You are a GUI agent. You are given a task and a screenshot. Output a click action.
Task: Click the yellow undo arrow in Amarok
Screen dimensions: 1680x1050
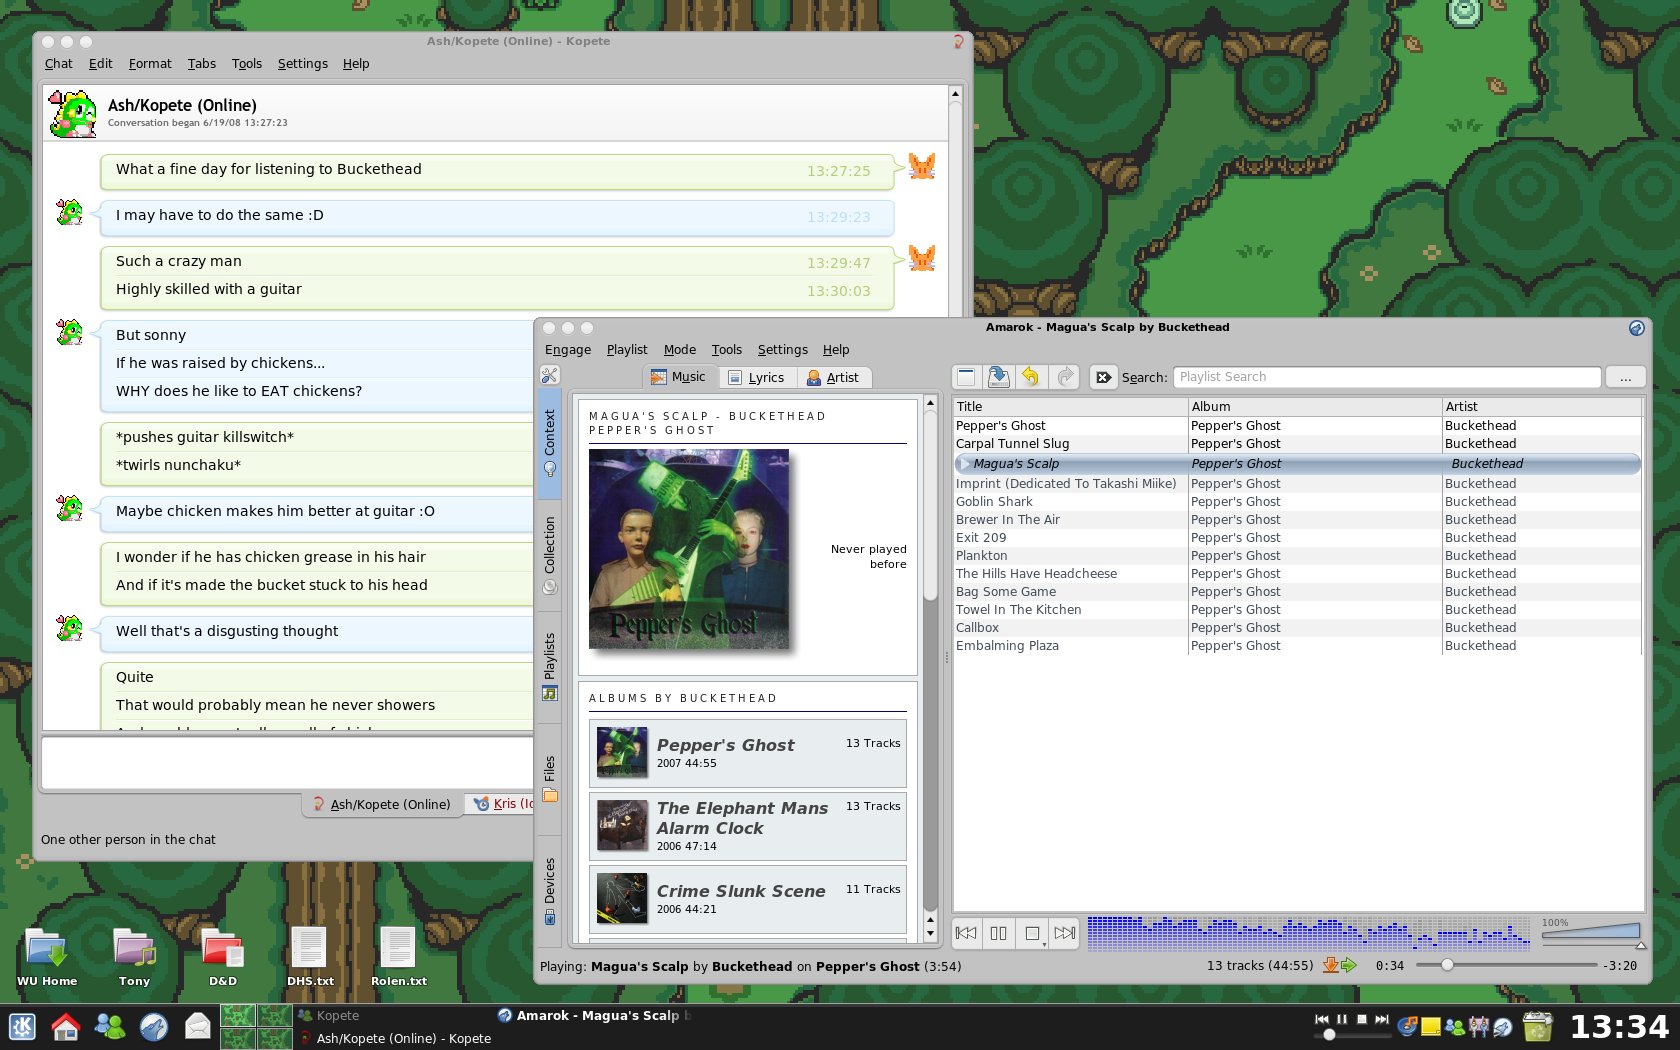click(1031, 377)
